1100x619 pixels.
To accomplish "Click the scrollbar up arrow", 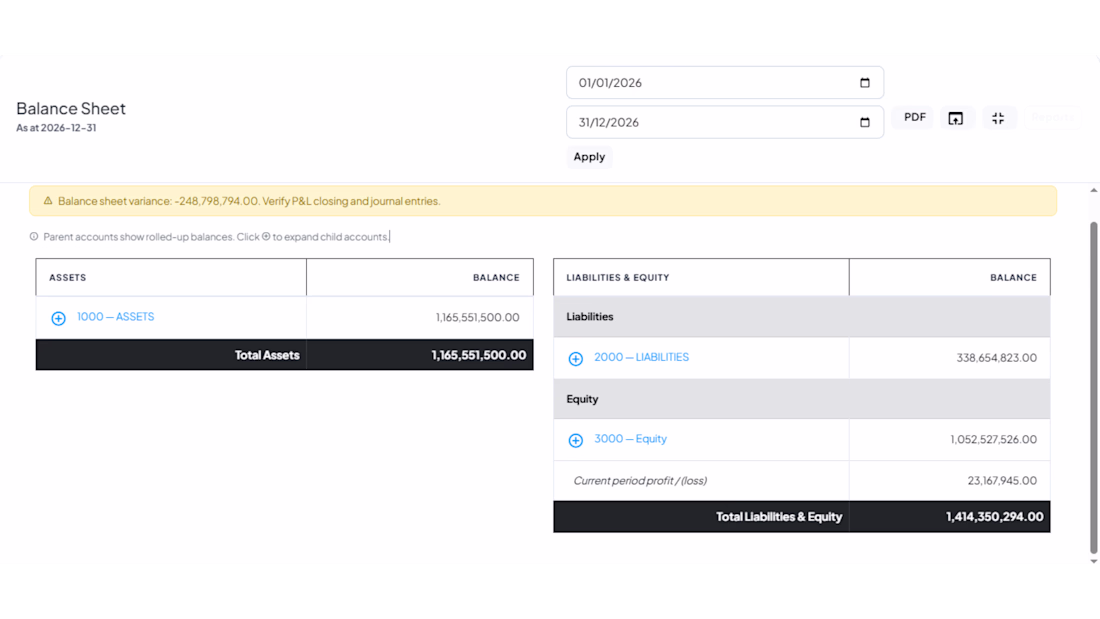I will tap(1094, 190).
